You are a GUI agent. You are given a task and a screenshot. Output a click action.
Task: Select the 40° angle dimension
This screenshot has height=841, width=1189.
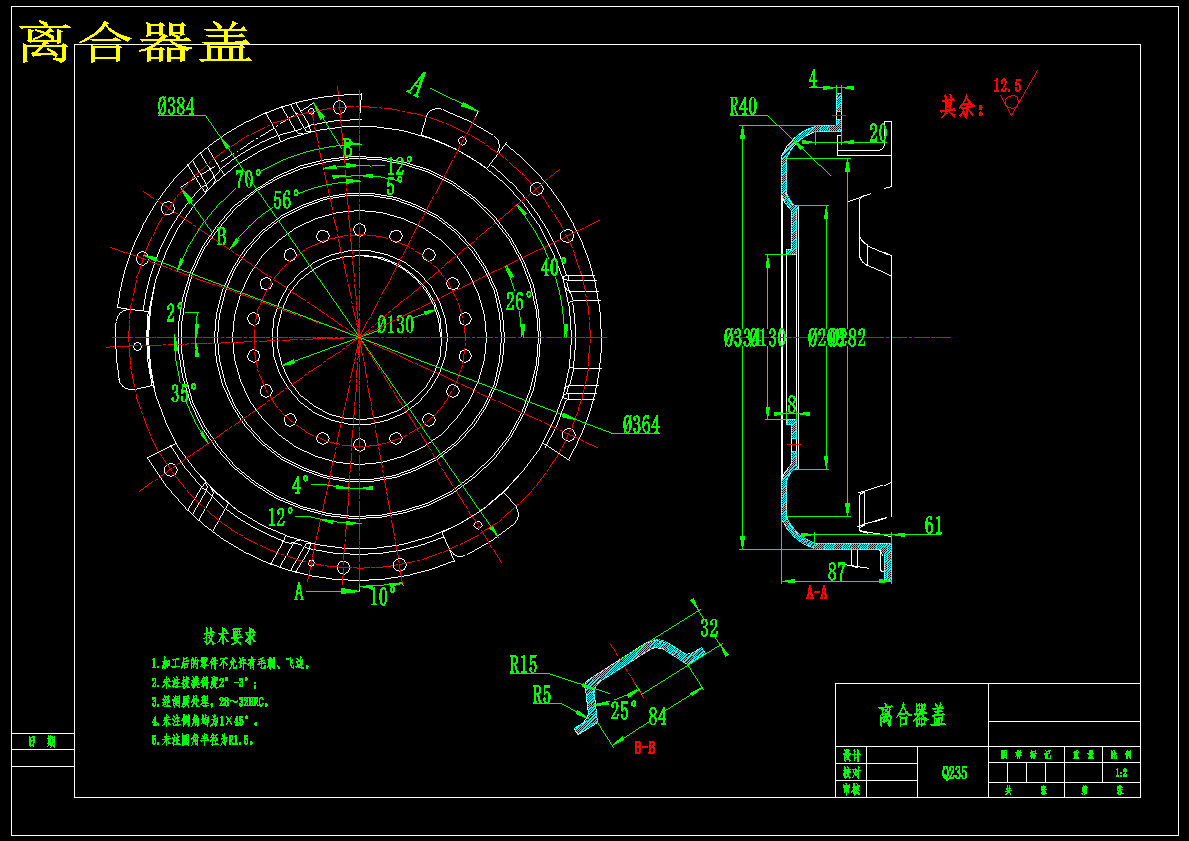pyautogui.click(x=554, y=267)
